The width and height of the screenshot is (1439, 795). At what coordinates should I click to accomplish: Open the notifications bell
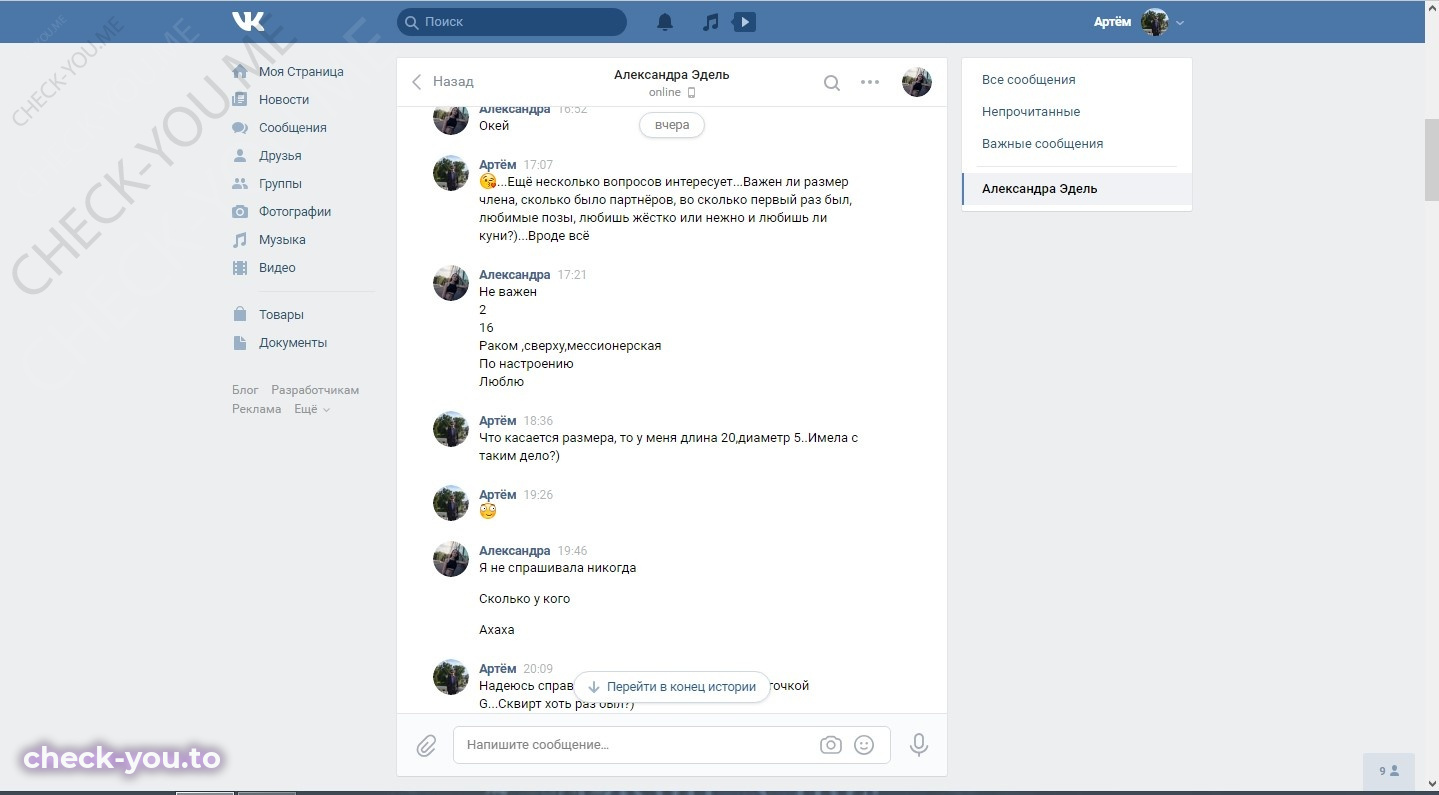[665, 21]
